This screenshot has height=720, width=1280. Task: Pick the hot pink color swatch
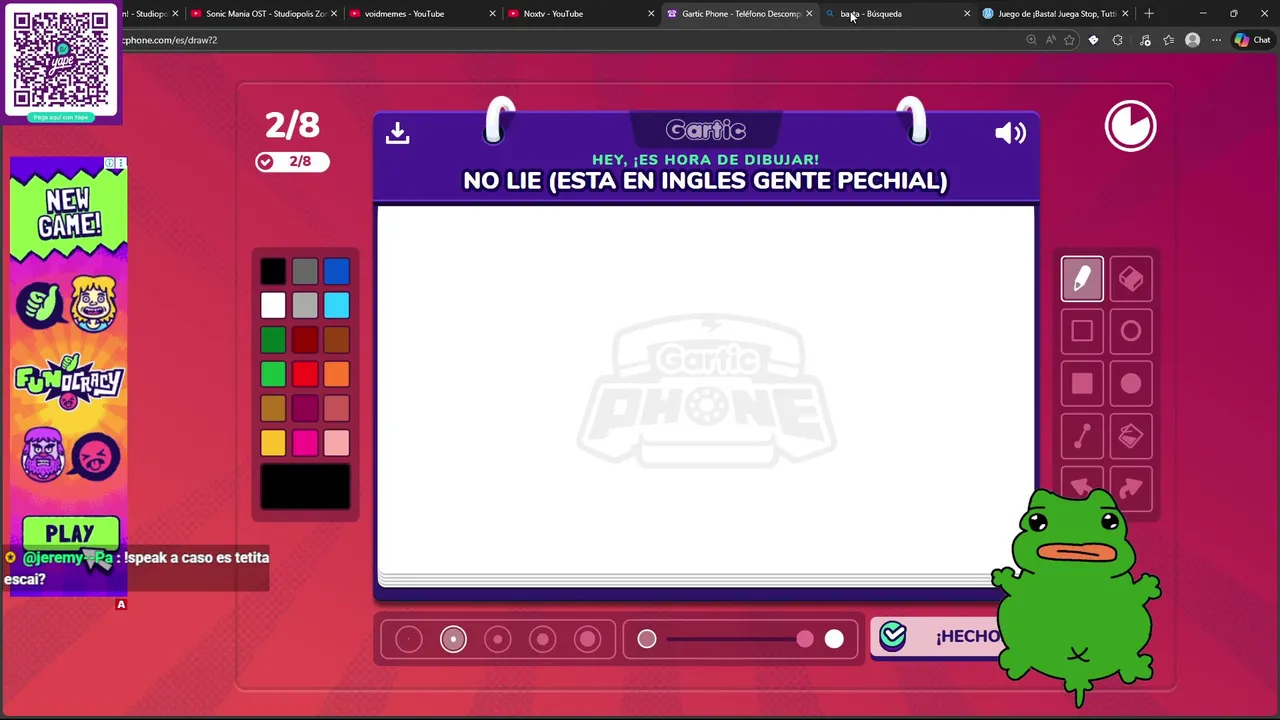(x=305, y=442)
